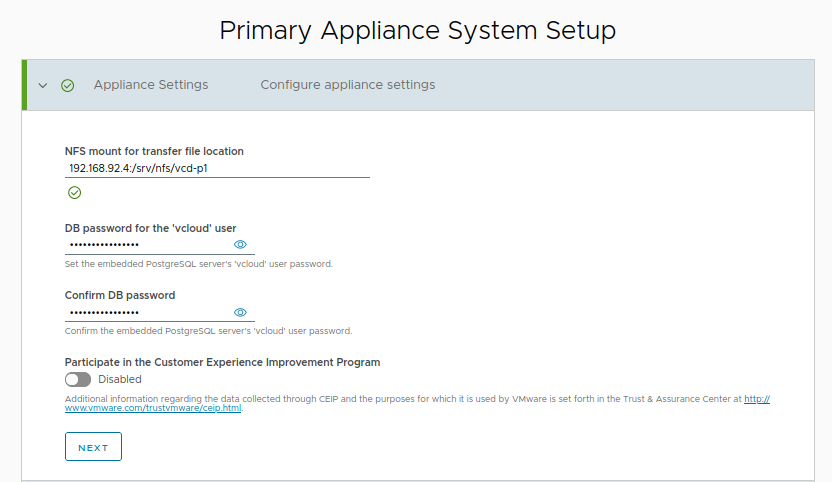Open the VMware CEIP Trust & Assurance link
The height and width of the screenshot is (482, 832).
[x=153, y=409]
